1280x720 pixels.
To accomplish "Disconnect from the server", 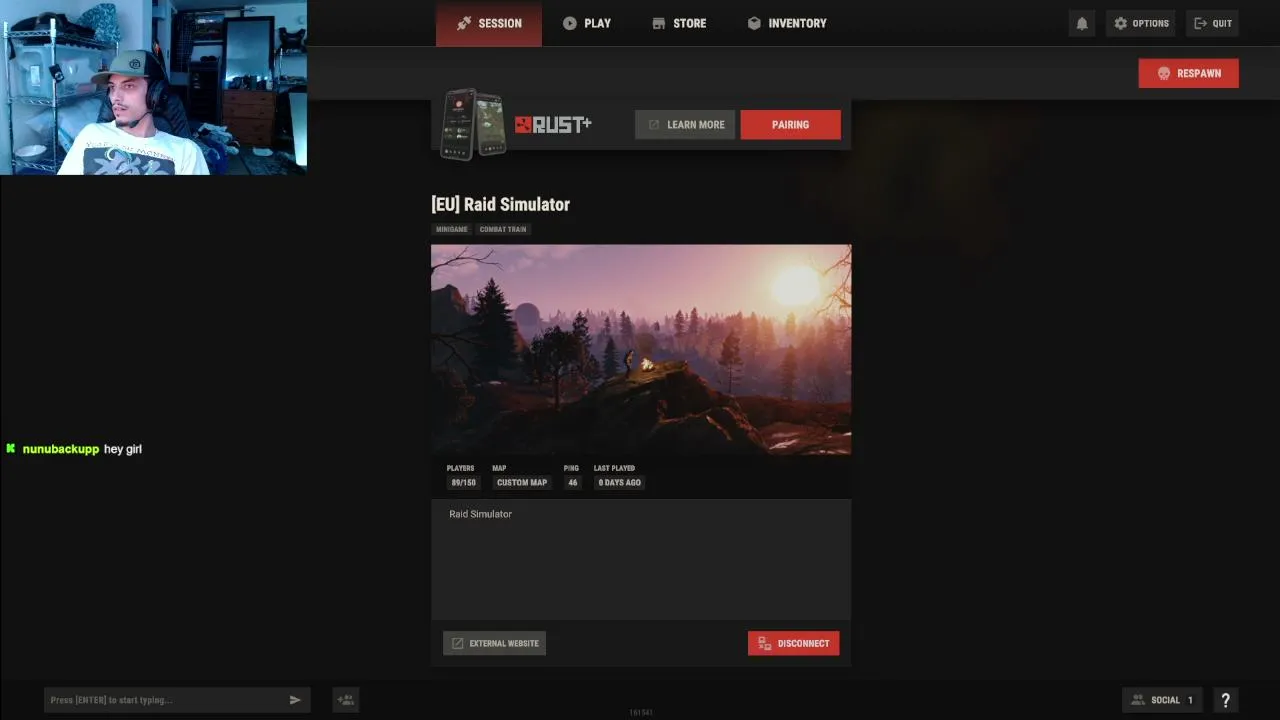I will 793,643.
